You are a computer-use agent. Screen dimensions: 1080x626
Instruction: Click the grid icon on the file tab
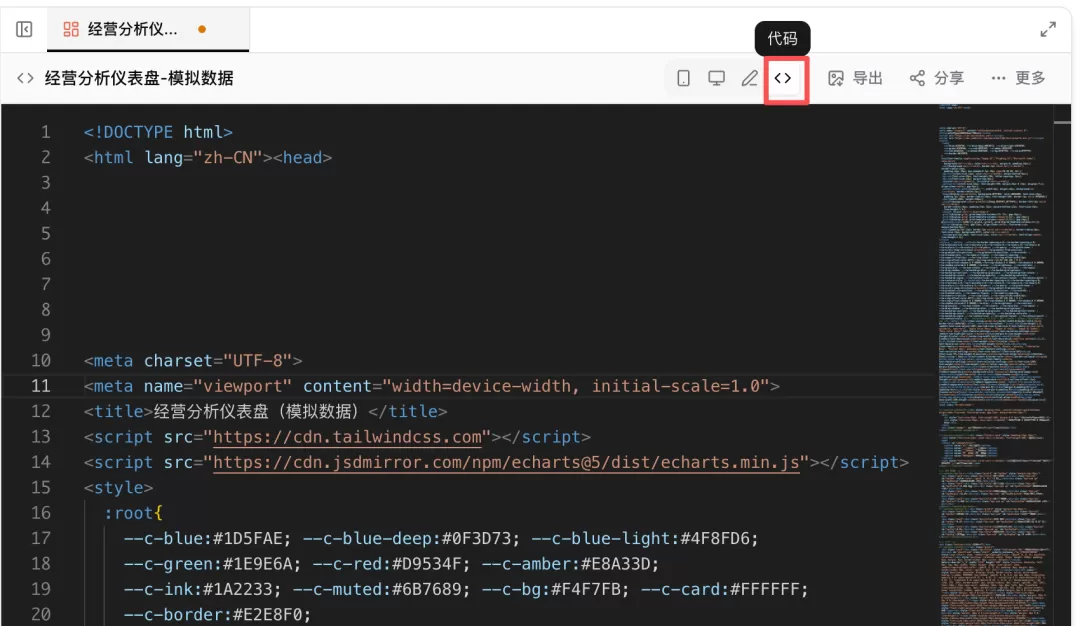[x=71, y=29]
